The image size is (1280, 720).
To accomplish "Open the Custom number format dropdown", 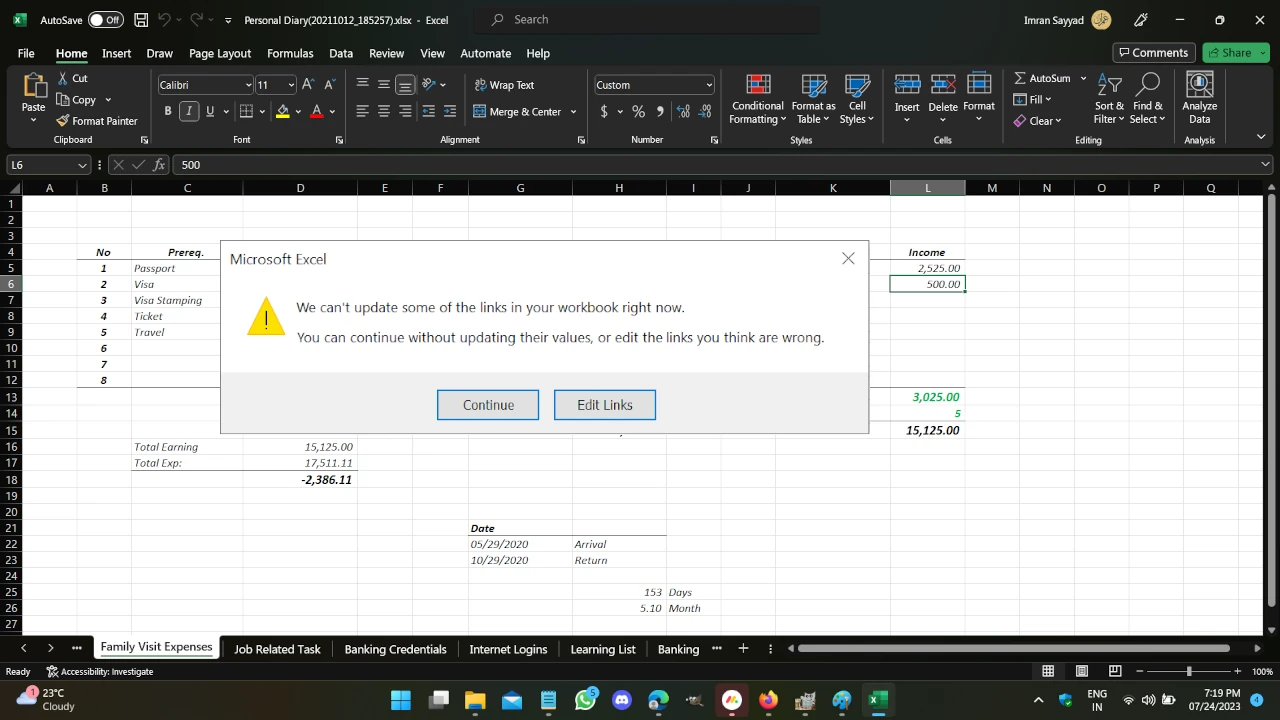I will coord(709,85).
